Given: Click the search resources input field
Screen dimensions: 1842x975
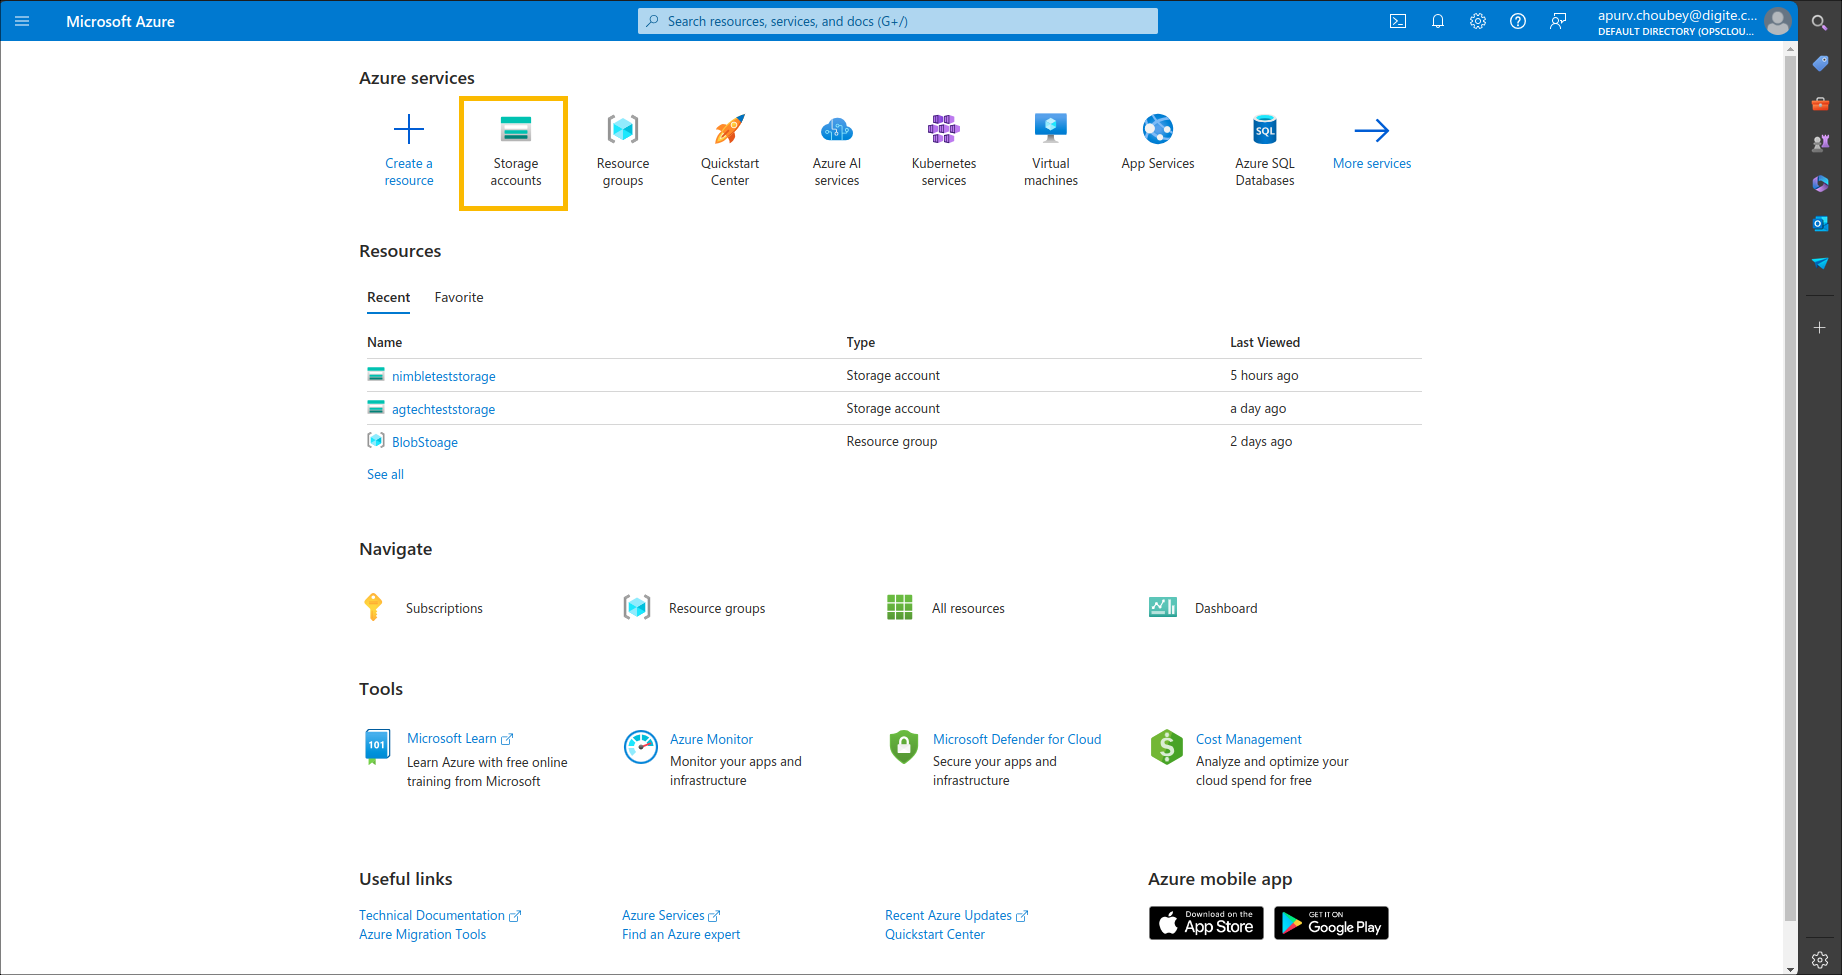Looking at the screenshot, I should pos(897,20).
